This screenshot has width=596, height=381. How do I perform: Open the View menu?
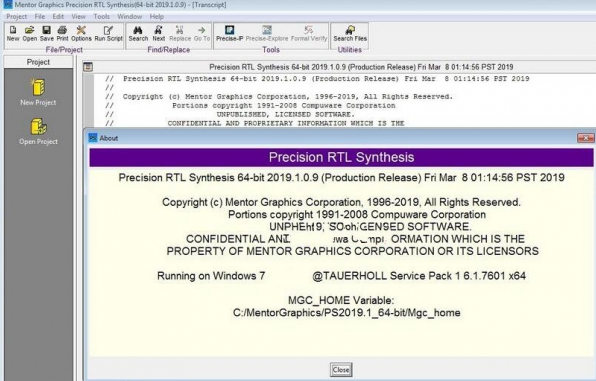pos(78,17)
